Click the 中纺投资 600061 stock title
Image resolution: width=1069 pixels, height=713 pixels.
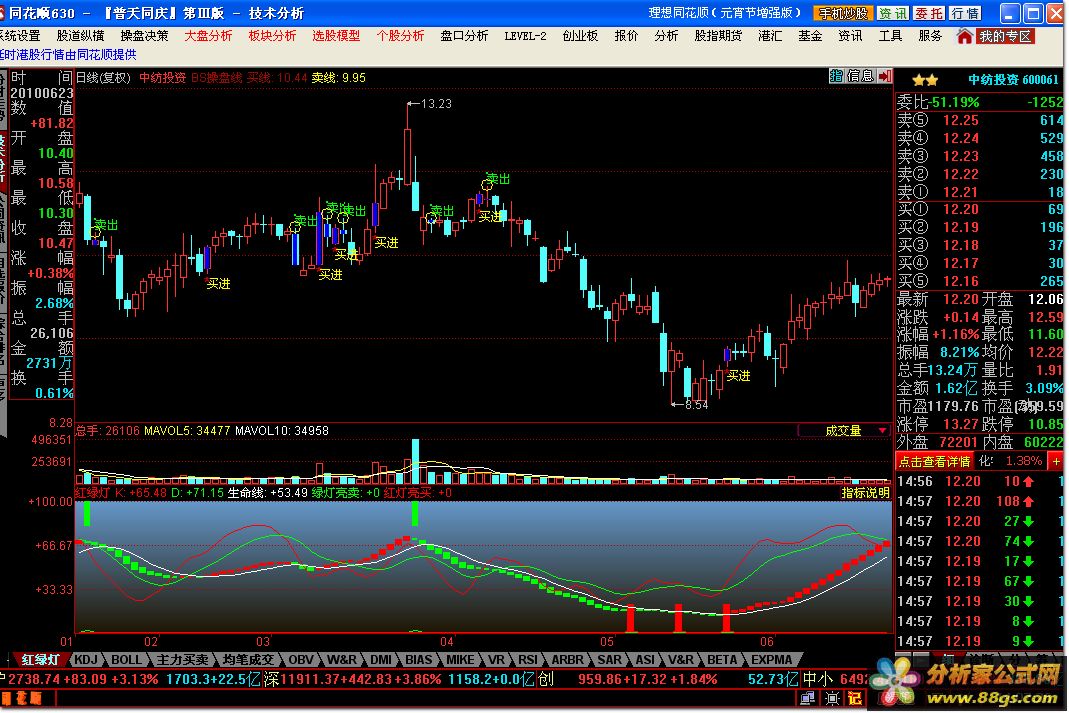coord(1013,80)
